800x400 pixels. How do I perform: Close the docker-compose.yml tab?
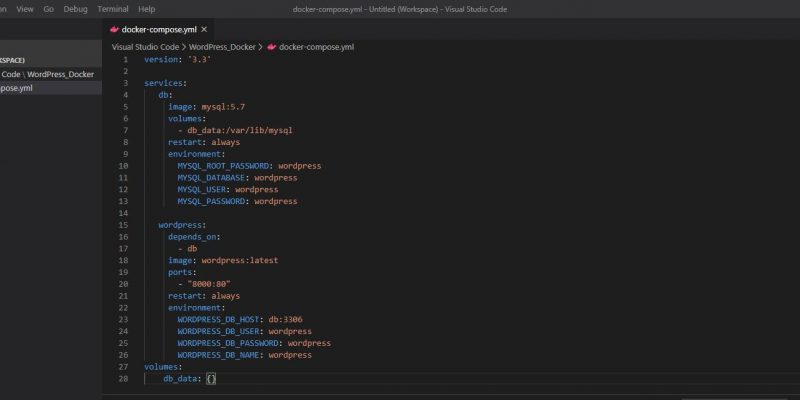(x=204, y=30)
